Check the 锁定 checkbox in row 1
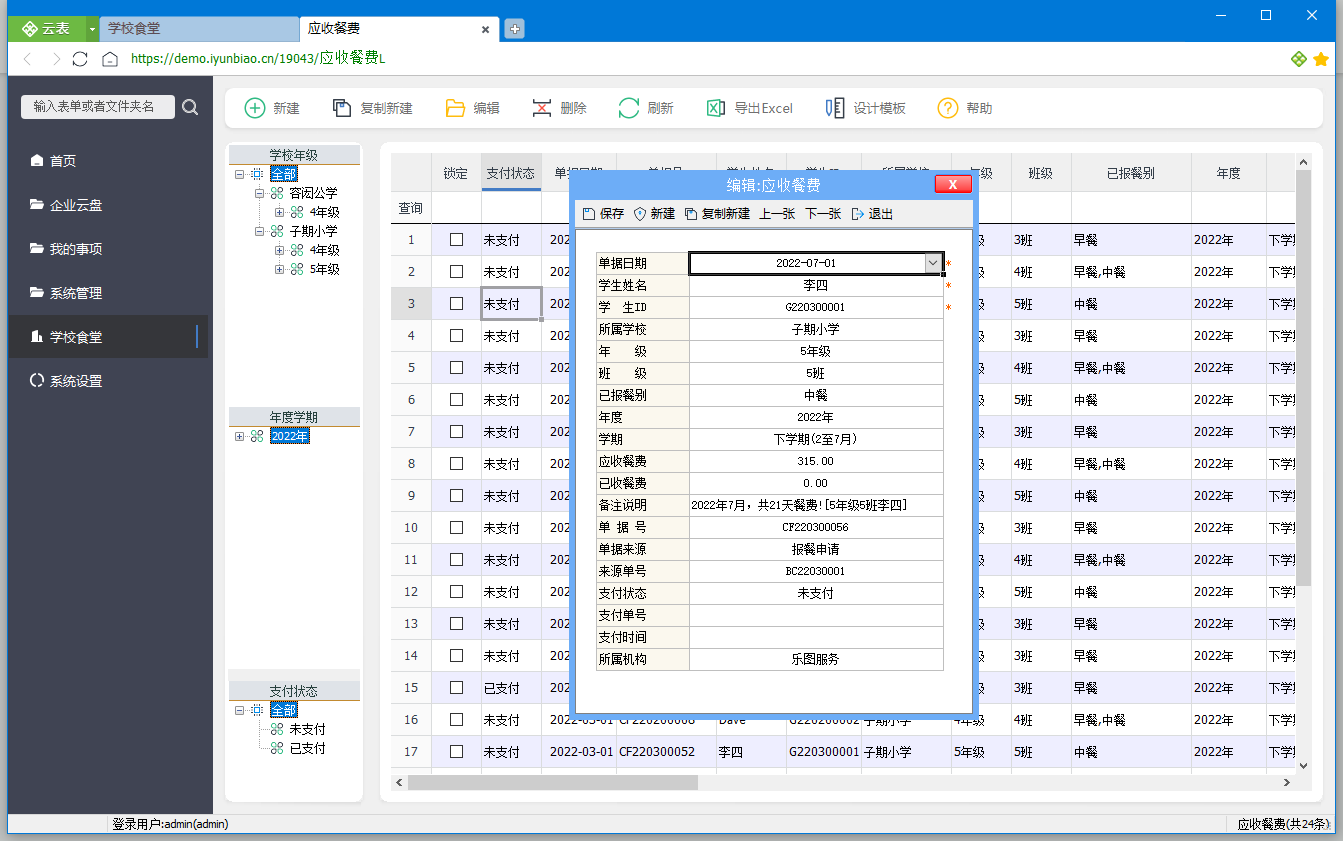The image size is (1343, 841). 456,240
